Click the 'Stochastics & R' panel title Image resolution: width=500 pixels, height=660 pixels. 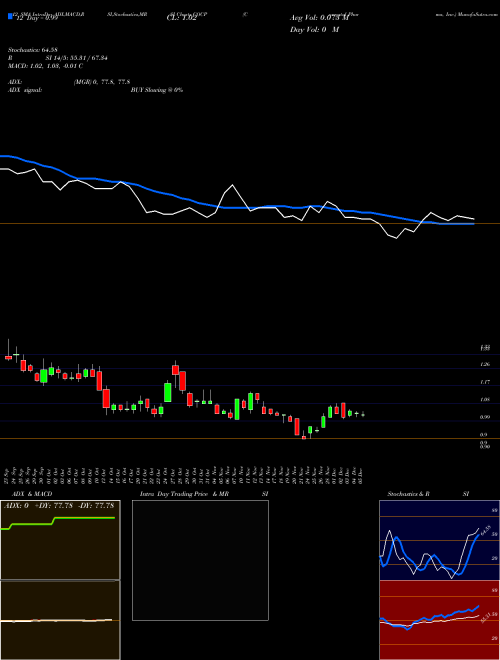tap(408, 494)
